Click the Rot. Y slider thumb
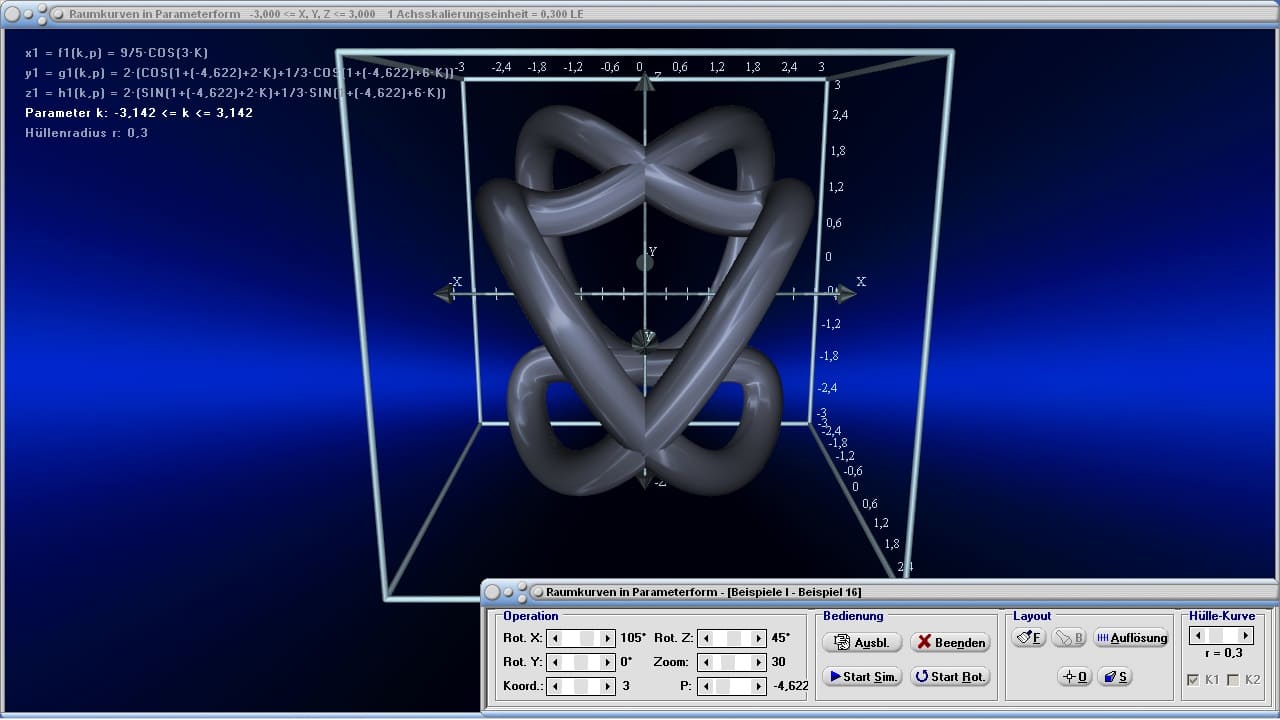The image size is (1280, 720). [x=581, y=662]
